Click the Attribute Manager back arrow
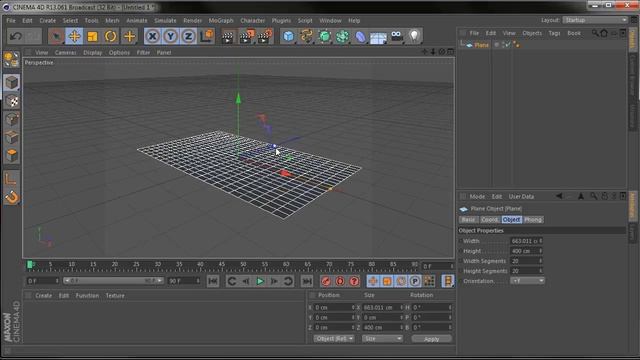Viewport: 640px width, 360px height. [x=559, y=196]
